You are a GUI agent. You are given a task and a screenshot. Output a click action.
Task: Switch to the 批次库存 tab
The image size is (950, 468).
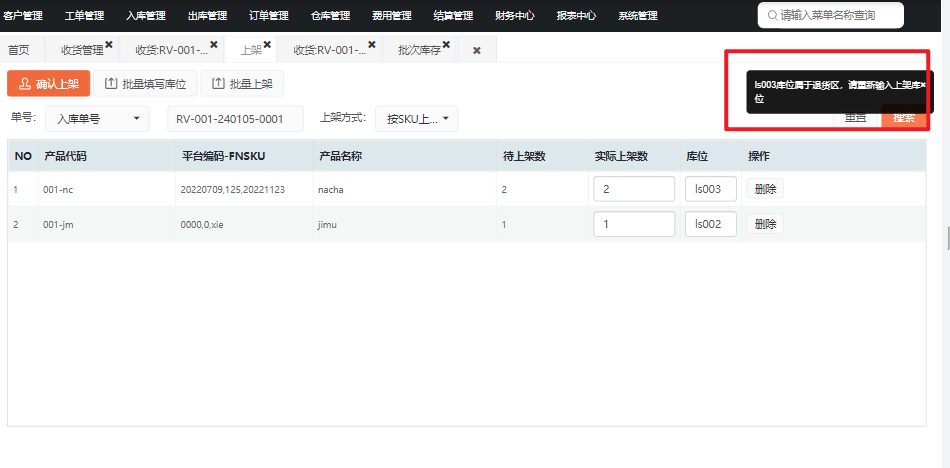click(x=419, y=51)
